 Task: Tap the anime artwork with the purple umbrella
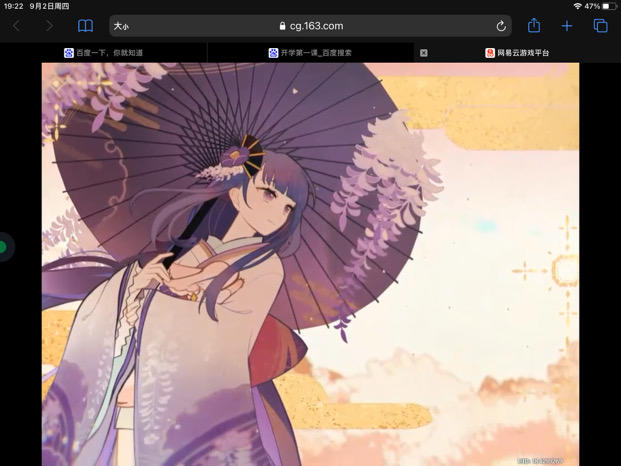coord(310,264)
